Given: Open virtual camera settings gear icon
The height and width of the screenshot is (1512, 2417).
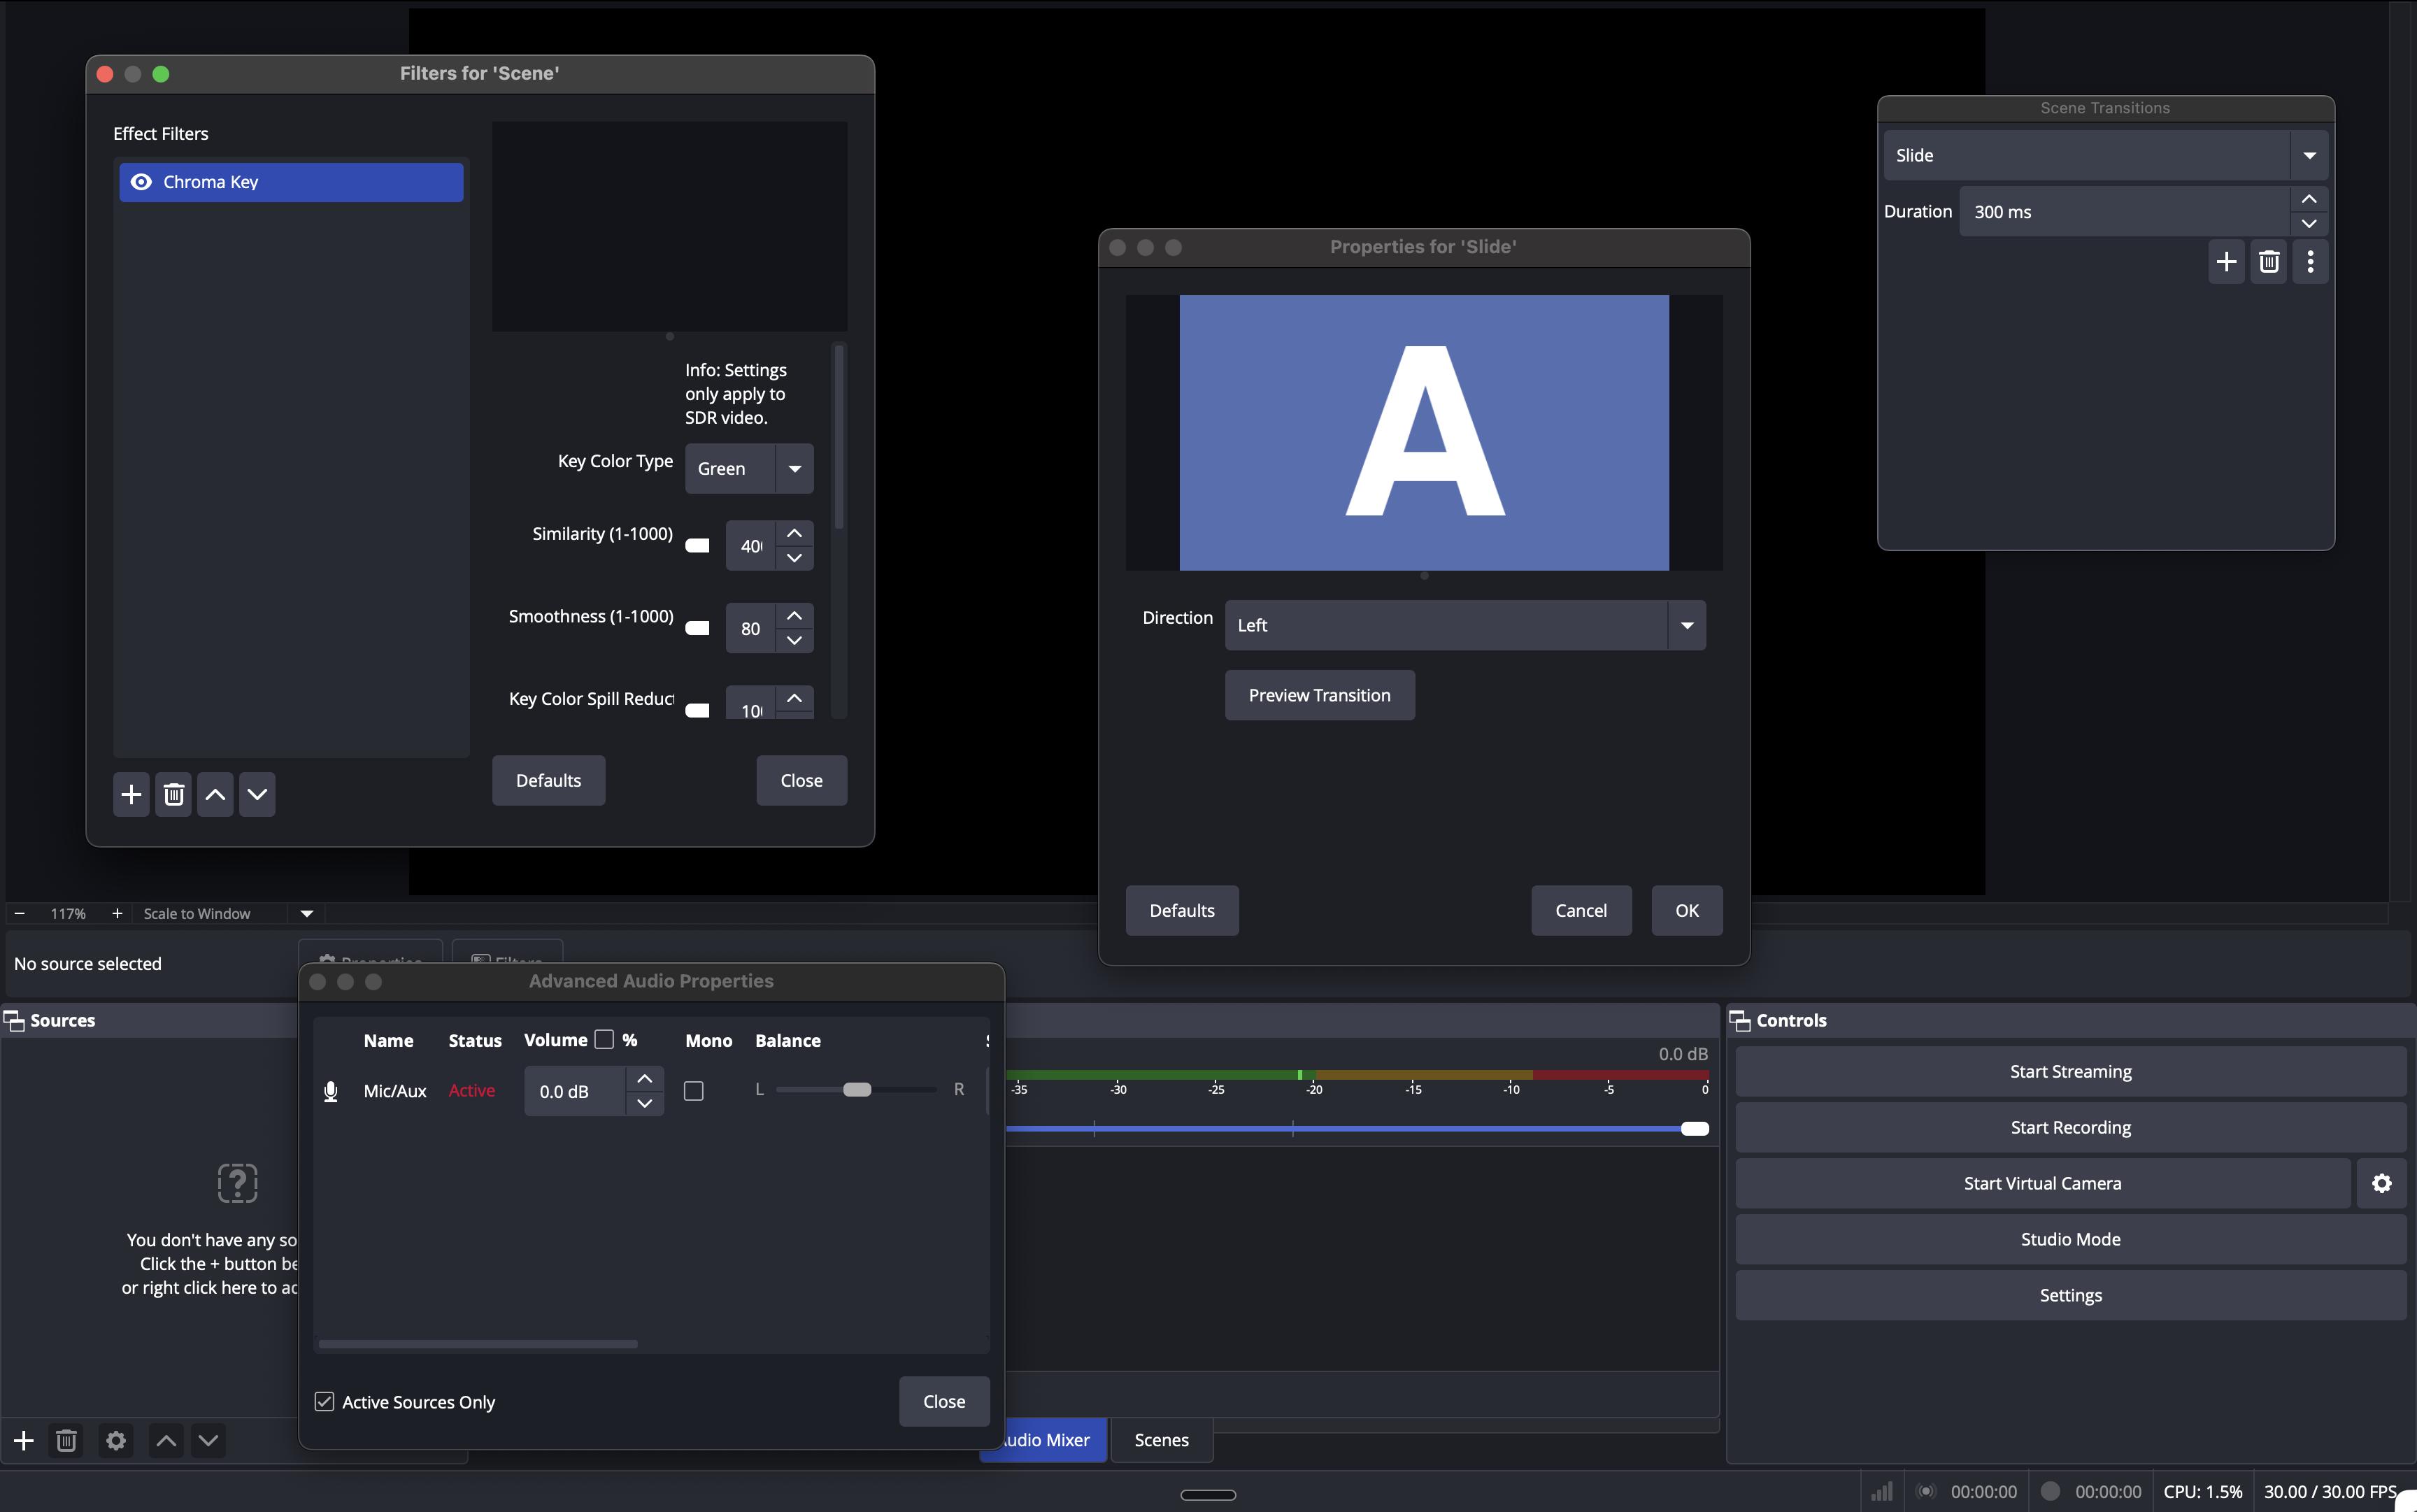Looking at the screenshot, I should click(2381, 1183).
